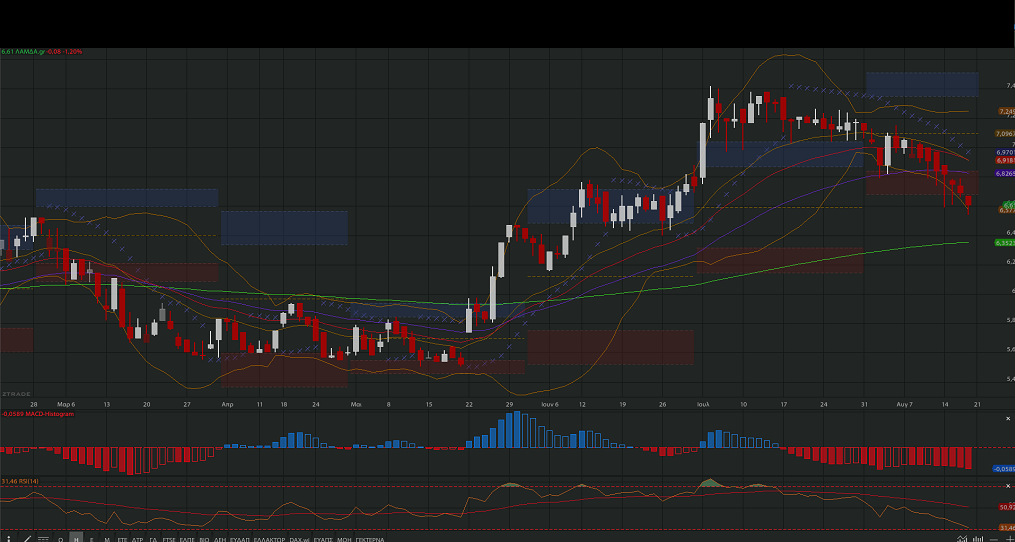Click the 7,4 price axis label

[x=1010, y=85]
